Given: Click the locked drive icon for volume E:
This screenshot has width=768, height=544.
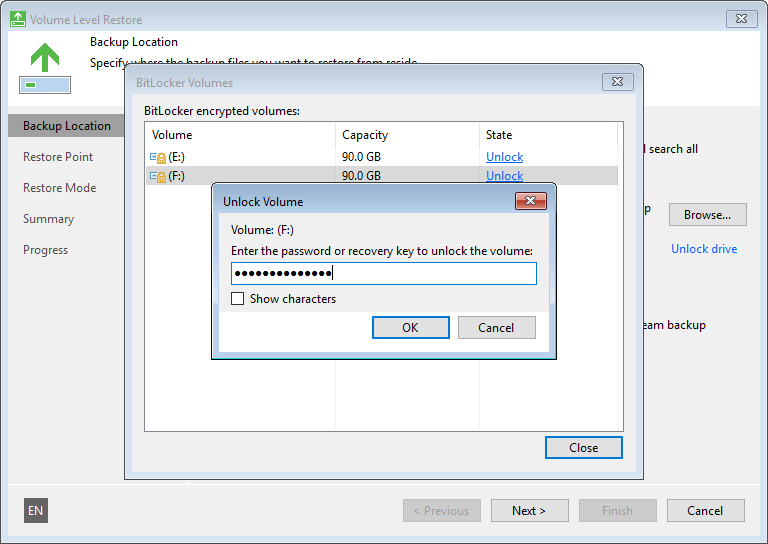Looking at the screenshot, I should 158,158.
